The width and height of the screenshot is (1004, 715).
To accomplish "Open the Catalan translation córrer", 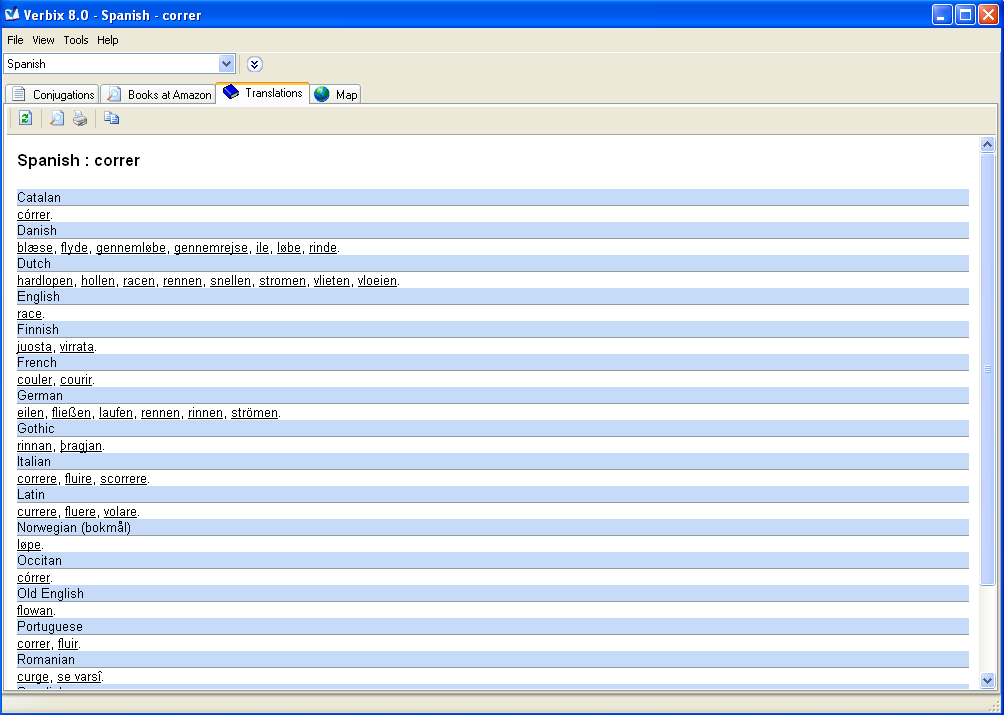I will 33,214.
